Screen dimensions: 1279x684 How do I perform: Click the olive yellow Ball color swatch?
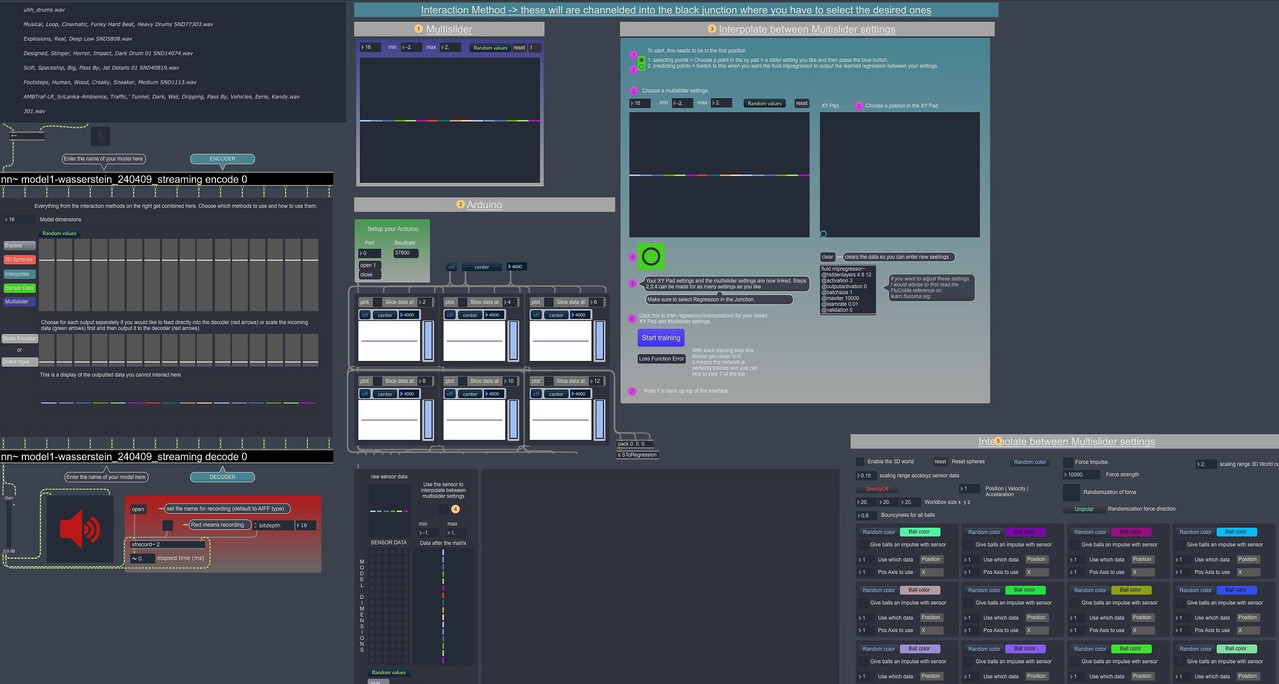tap(1130, 590)
